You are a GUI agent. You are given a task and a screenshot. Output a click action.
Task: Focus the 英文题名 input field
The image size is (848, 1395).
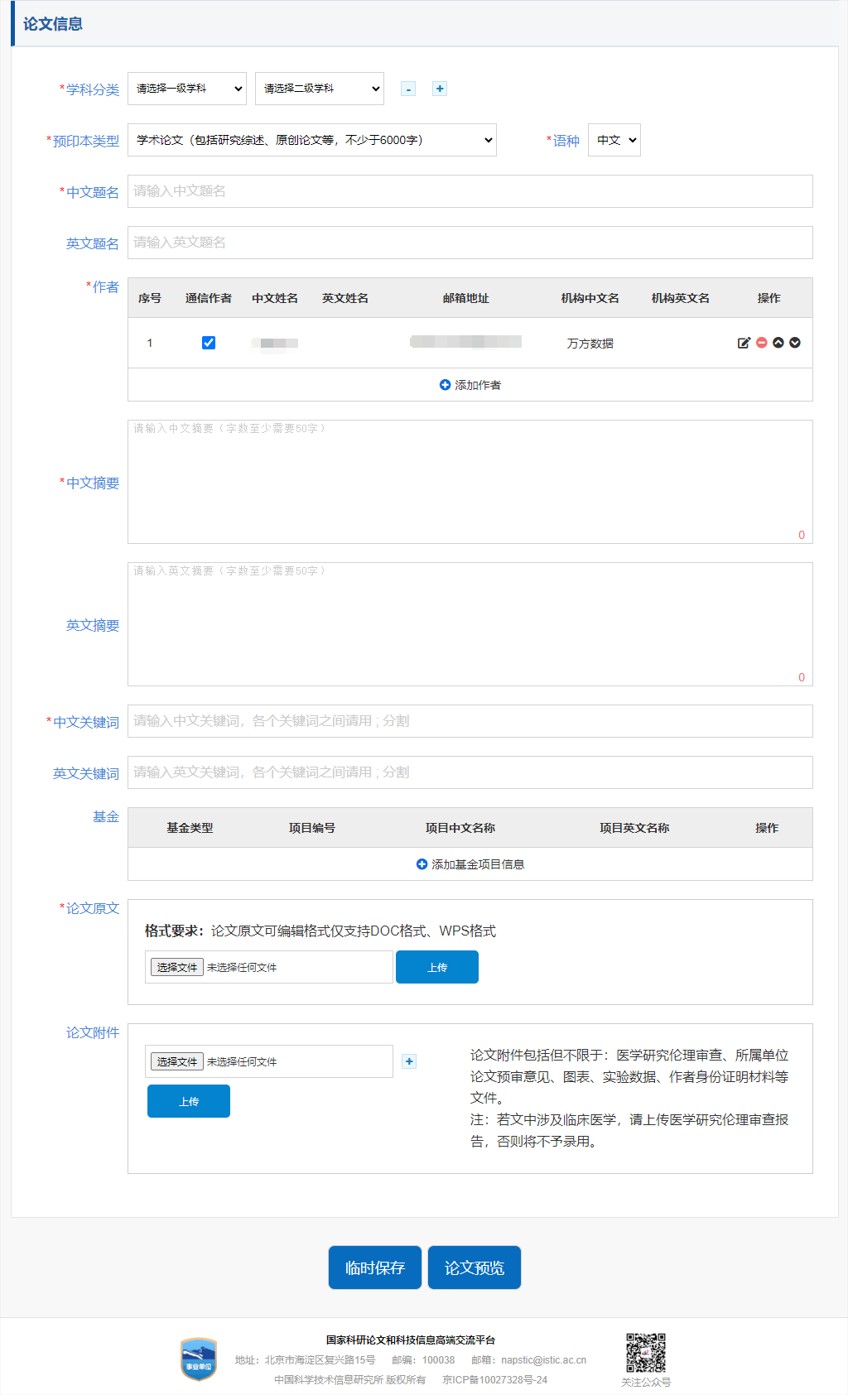(470, 242)
